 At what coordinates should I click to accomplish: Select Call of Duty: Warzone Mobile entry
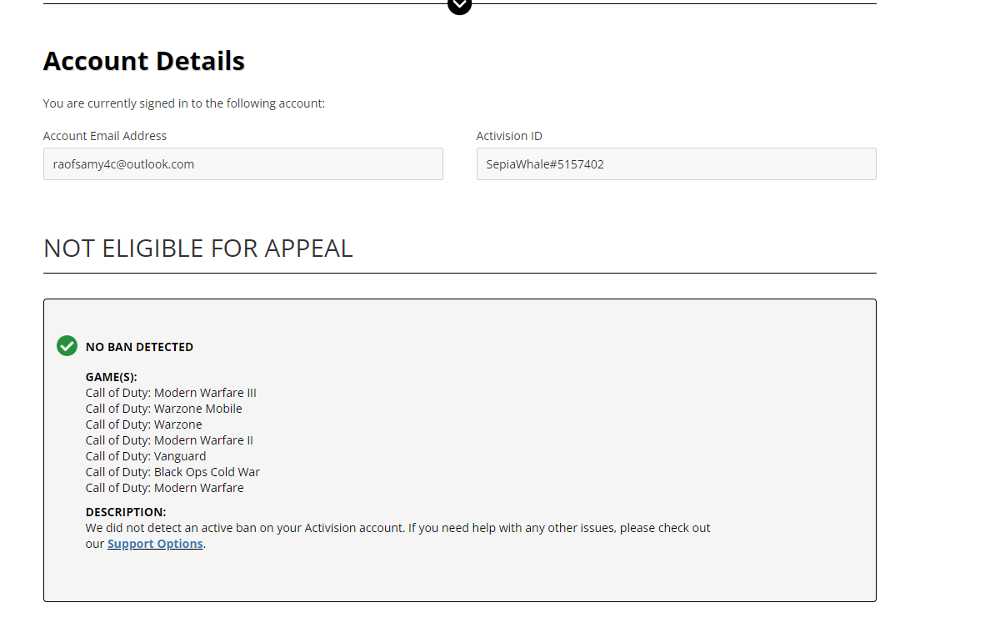pos(164,409)
